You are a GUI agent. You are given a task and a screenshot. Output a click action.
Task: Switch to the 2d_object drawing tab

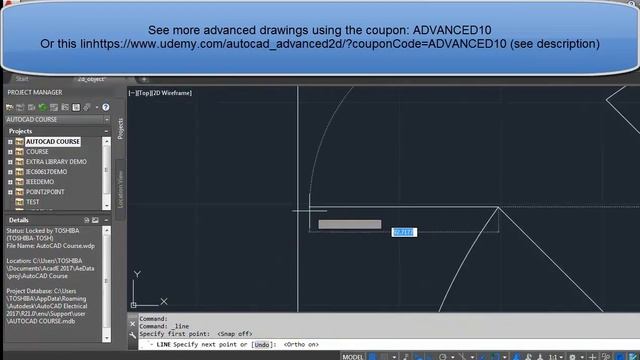pos(91,79)
